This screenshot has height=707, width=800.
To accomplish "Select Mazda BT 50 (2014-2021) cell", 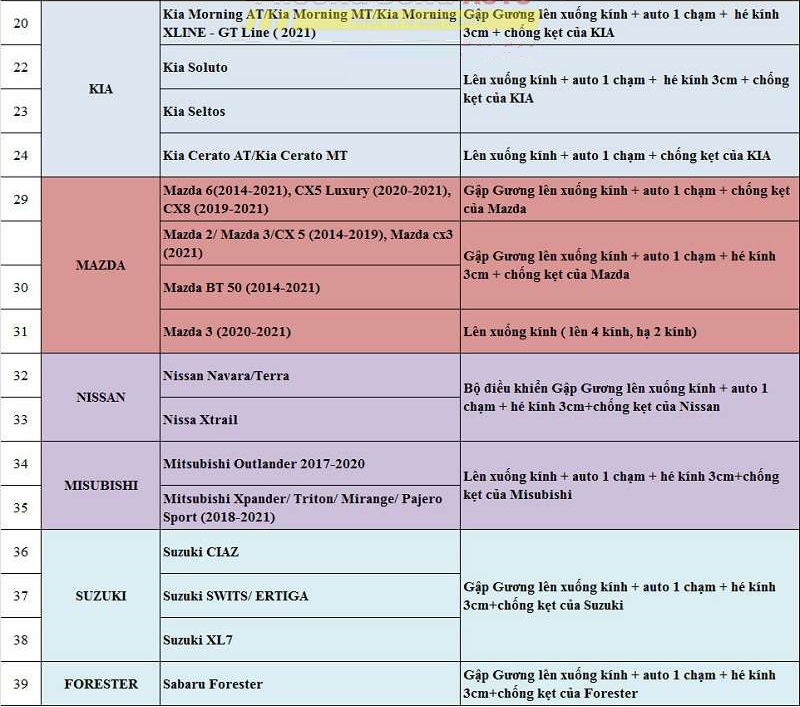I will click(310, 287).
